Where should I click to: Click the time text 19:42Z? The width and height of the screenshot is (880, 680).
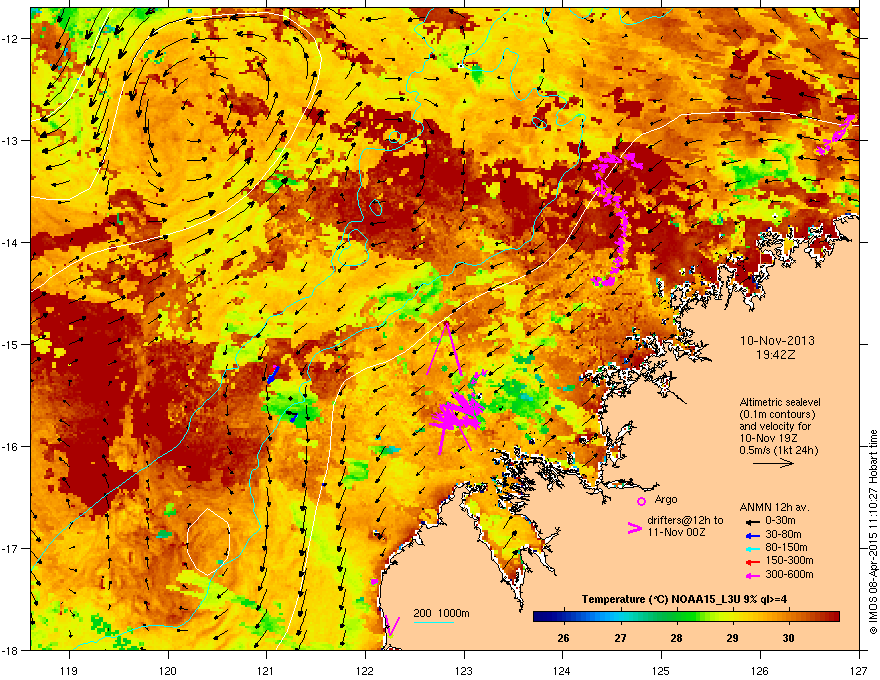pos(775,355)
